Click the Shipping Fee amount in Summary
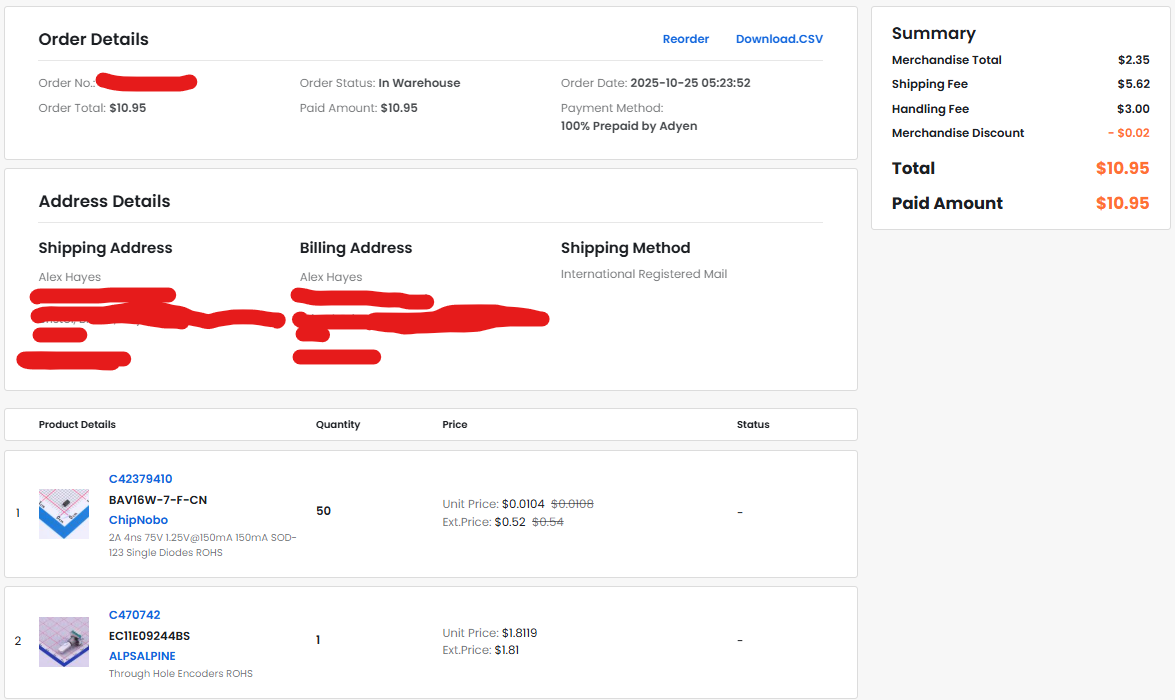The image size is (1175, 700). [x=1133, y=84]
